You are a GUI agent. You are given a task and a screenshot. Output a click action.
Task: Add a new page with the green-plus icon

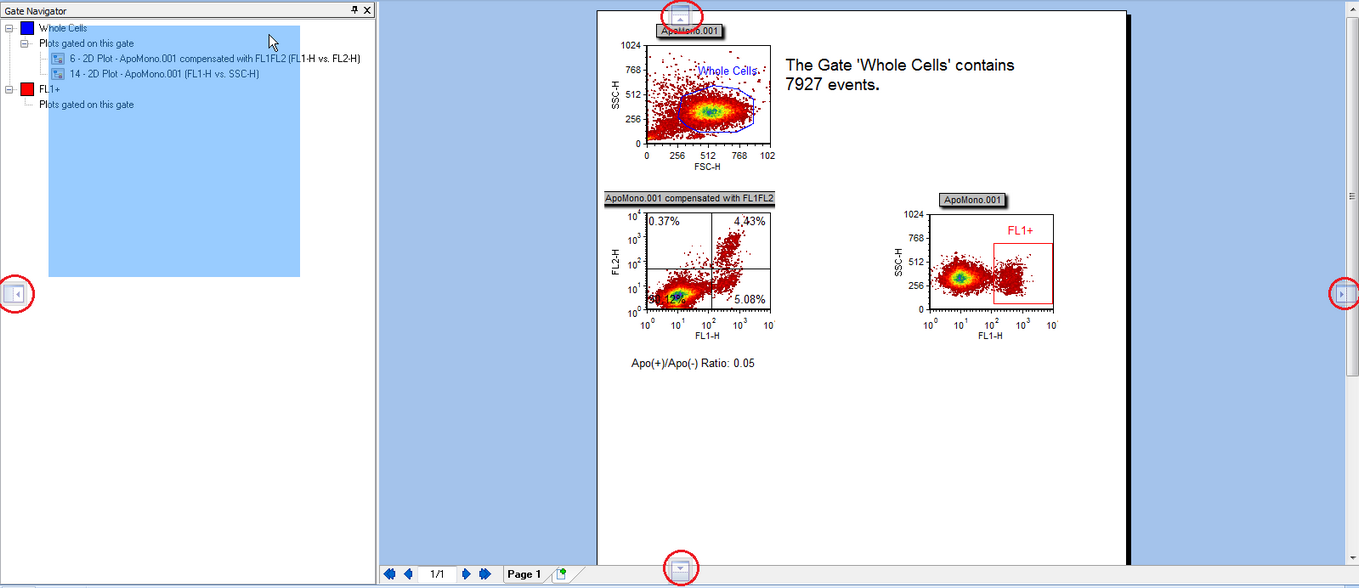(561, 574)
